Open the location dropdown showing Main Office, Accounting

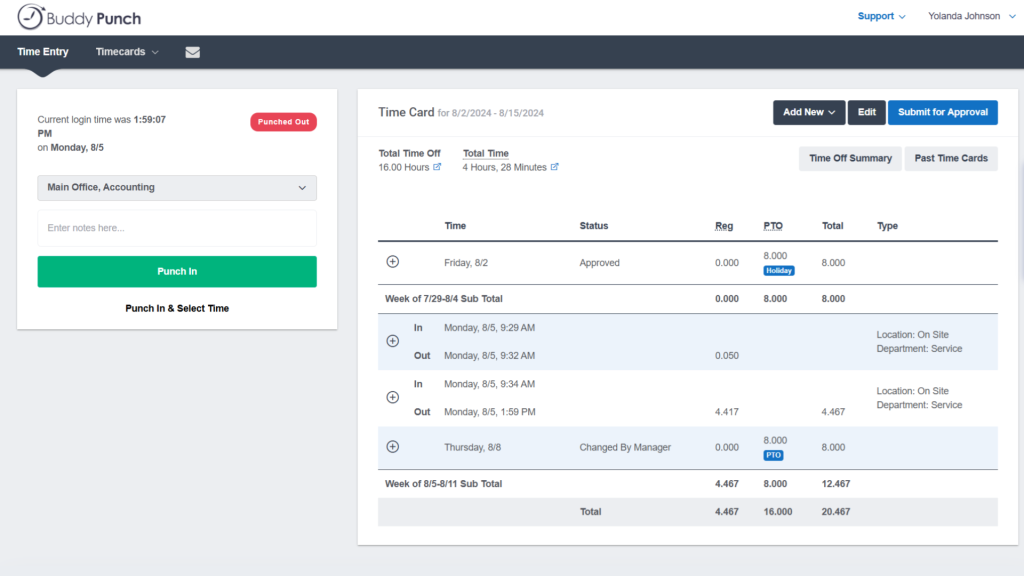(177, 188)
